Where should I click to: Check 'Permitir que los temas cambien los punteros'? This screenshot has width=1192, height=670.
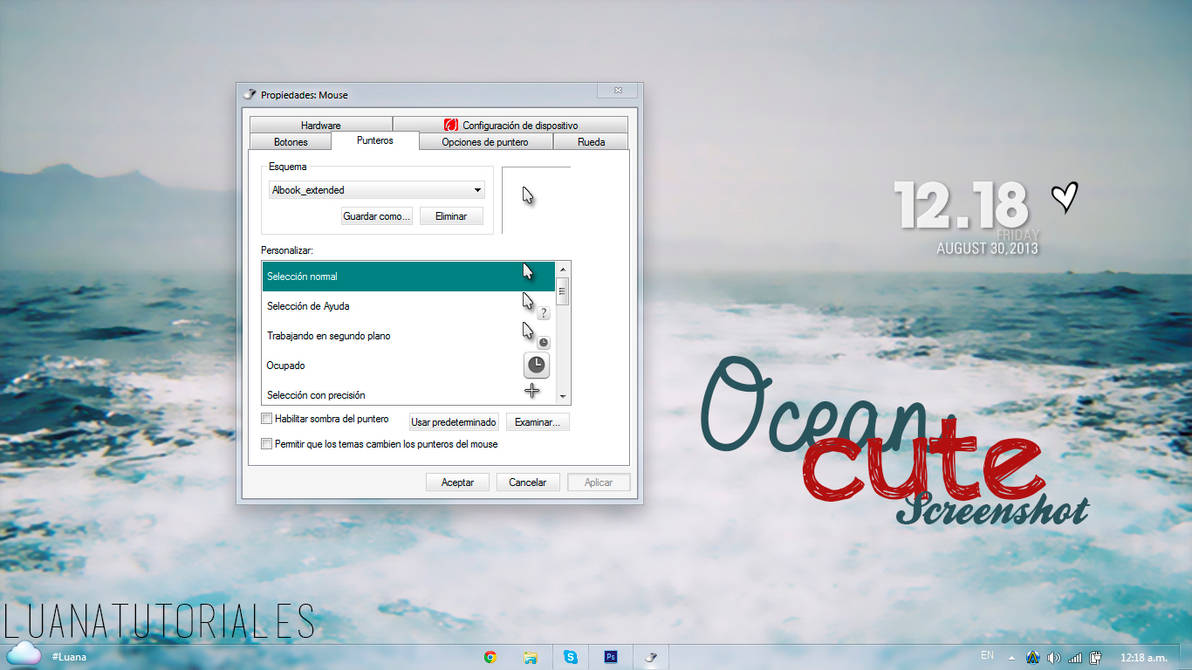[266, 443]
